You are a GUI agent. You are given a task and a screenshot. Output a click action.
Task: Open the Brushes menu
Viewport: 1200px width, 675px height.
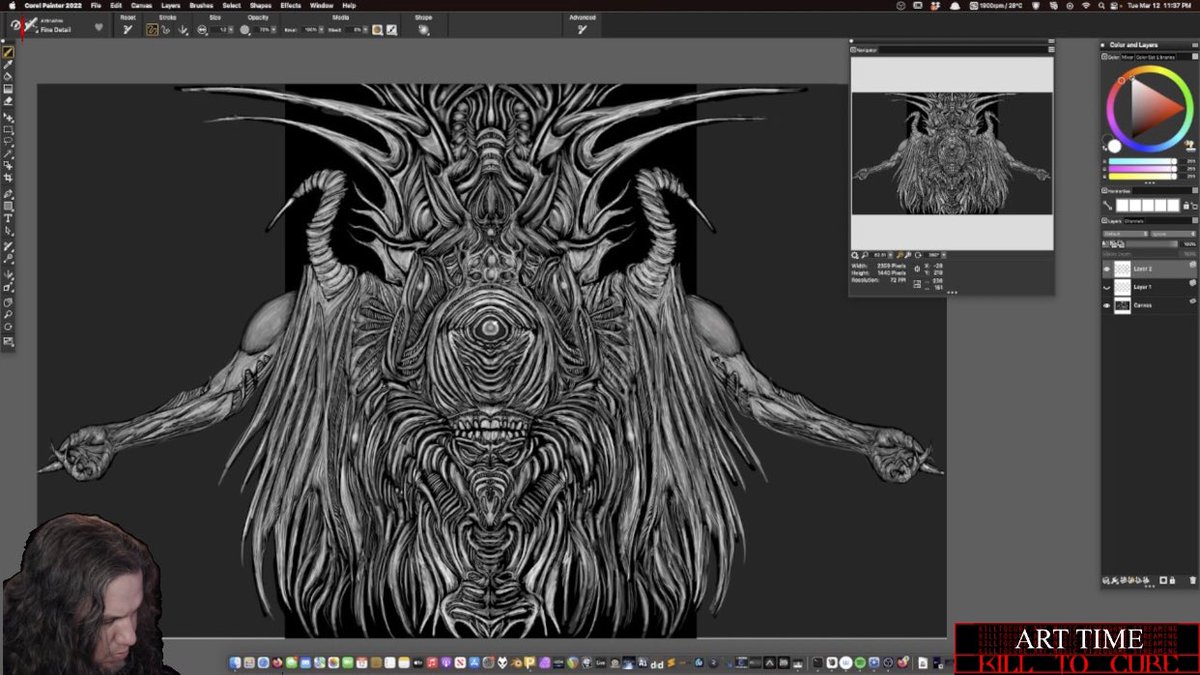pyautogui.click(x=199, y=5)
